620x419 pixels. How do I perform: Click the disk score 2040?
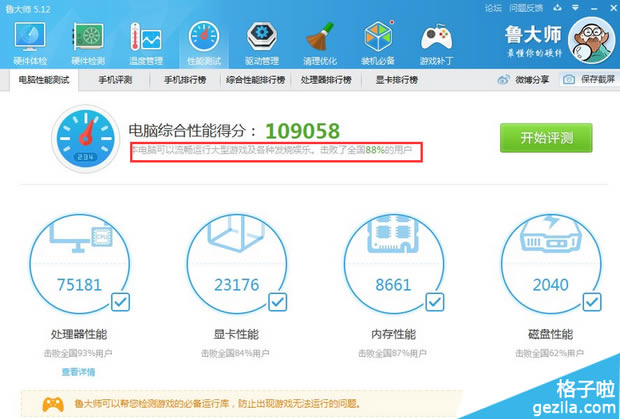point(551,285)
